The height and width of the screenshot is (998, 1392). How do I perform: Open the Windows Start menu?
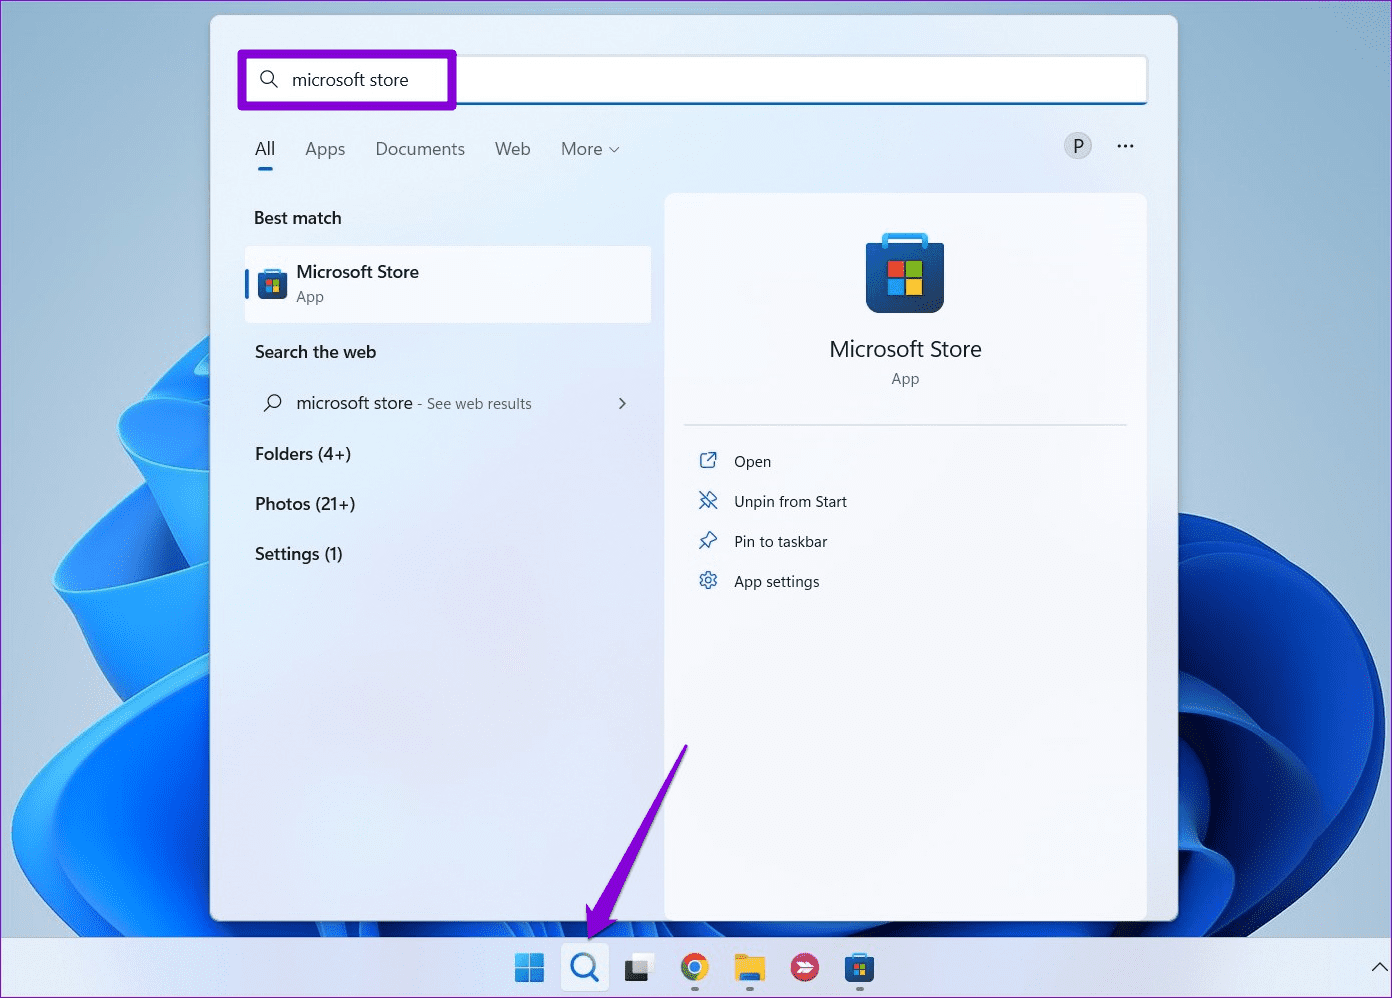coord(529,968)
